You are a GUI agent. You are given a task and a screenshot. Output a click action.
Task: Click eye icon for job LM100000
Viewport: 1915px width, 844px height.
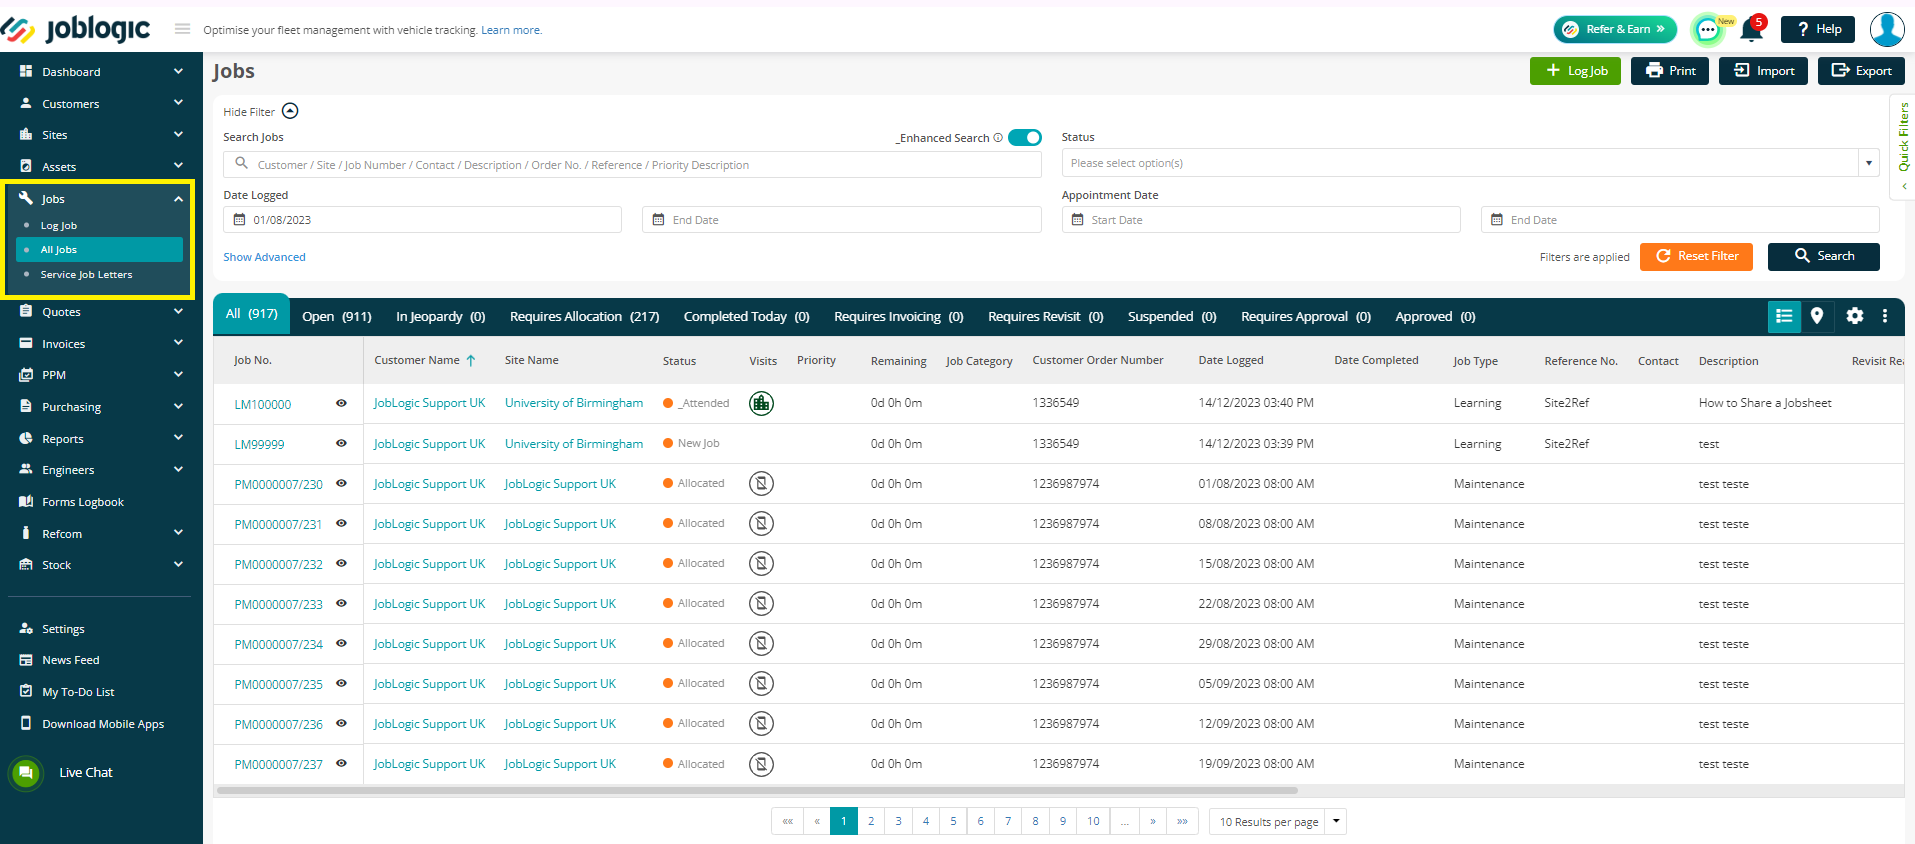tap(341, 403)
